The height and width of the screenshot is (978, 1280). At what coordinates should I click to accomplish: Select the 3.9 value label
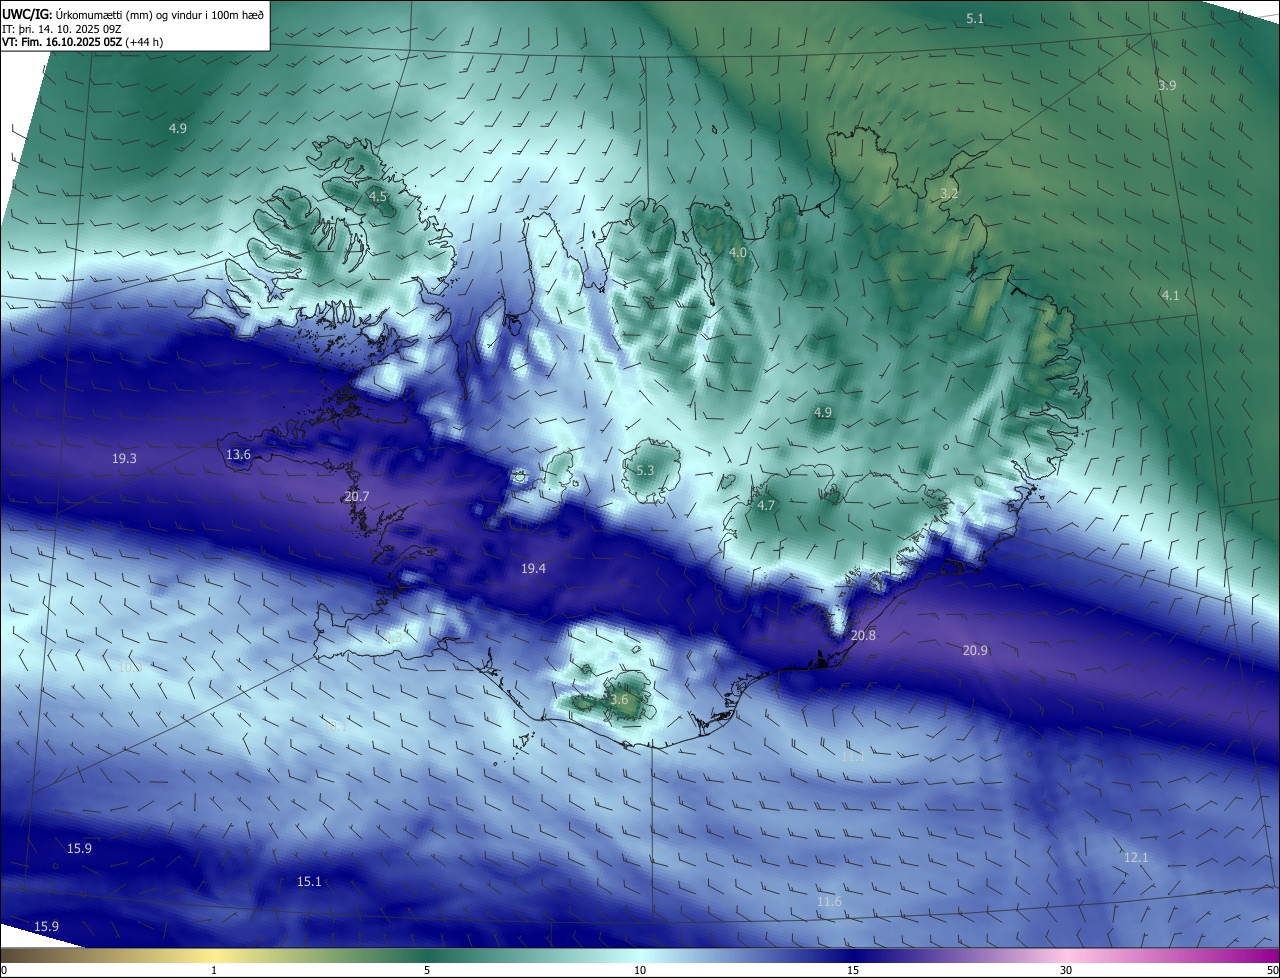click(1167, 86)
